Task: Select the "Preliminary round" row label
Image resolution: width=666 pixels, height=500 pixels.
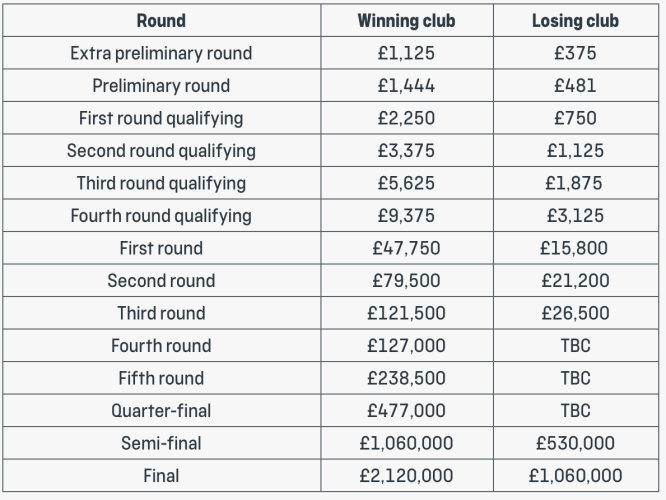Action: [x=161, y=86]
